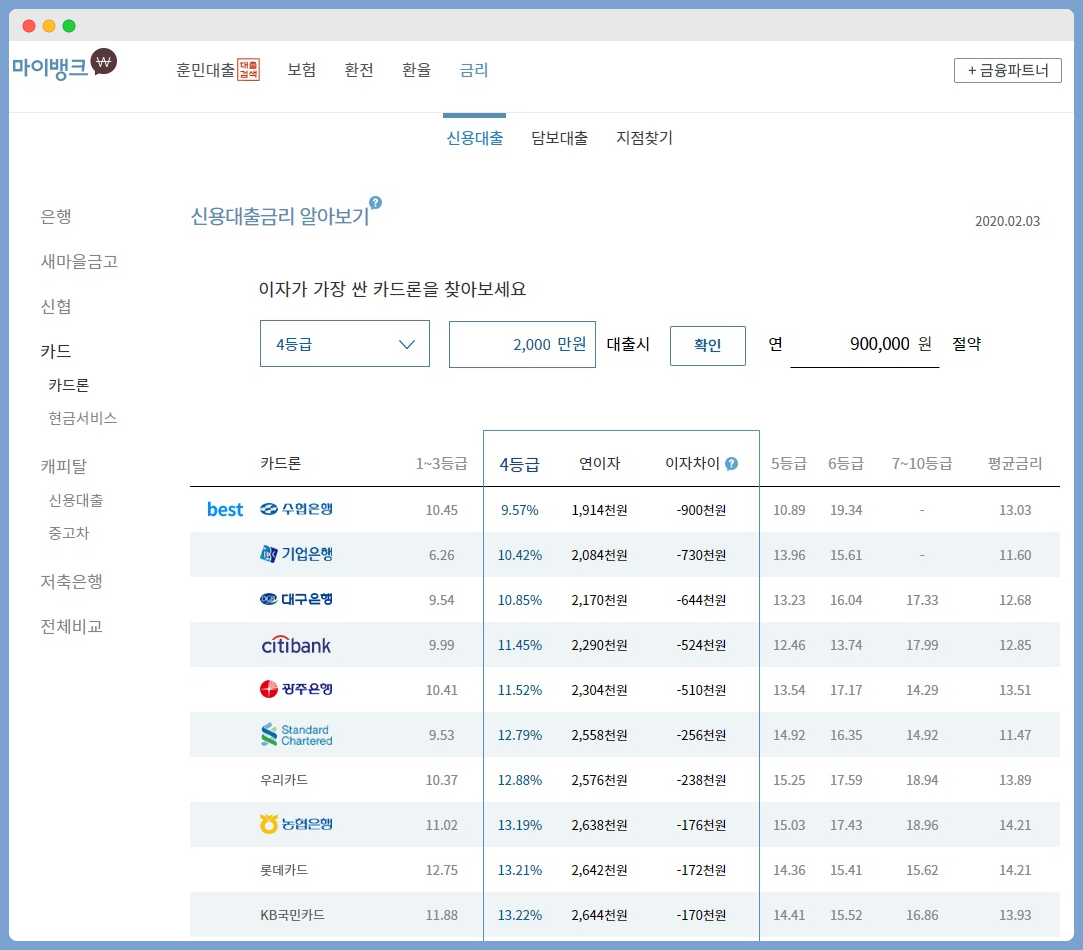The image size is (1083, 950).
Task: Click 롯데카드 row name
Action: point(284,870)
